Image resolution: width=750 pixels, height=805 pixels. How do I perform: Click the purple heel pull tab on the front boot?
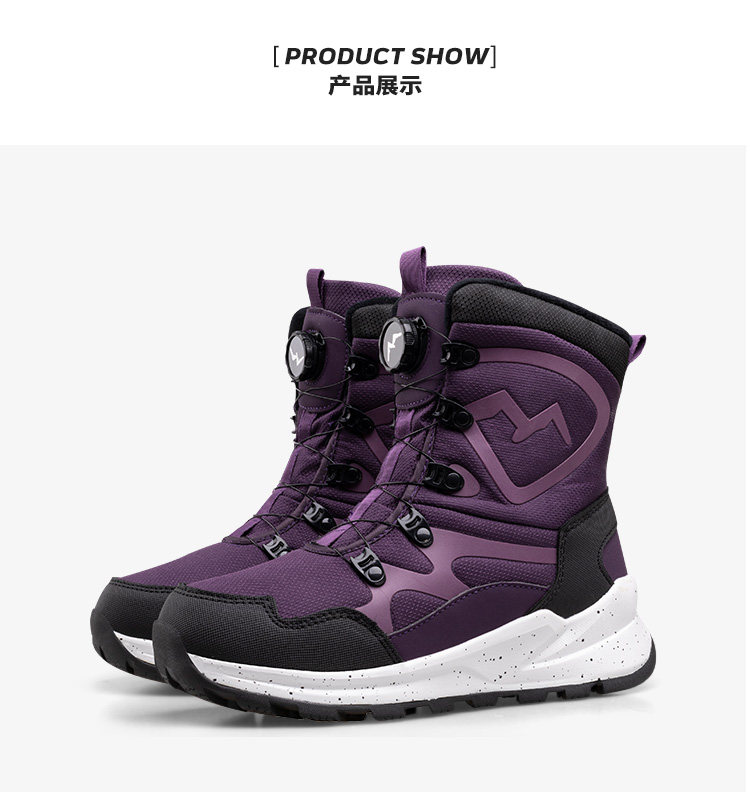click(637, 354)
